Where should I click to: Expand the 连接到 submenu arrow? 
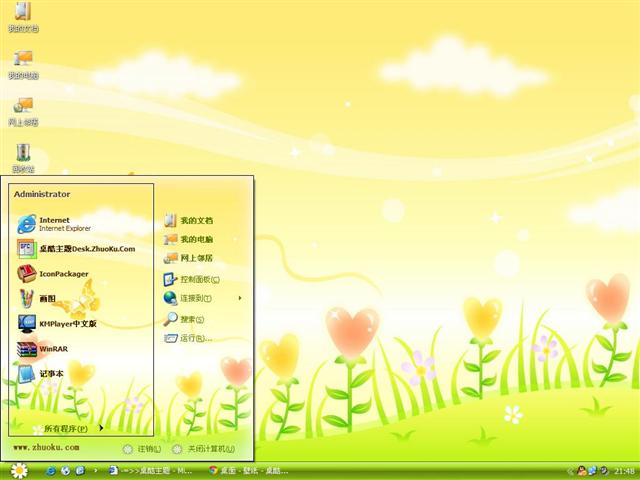point(240,298)
